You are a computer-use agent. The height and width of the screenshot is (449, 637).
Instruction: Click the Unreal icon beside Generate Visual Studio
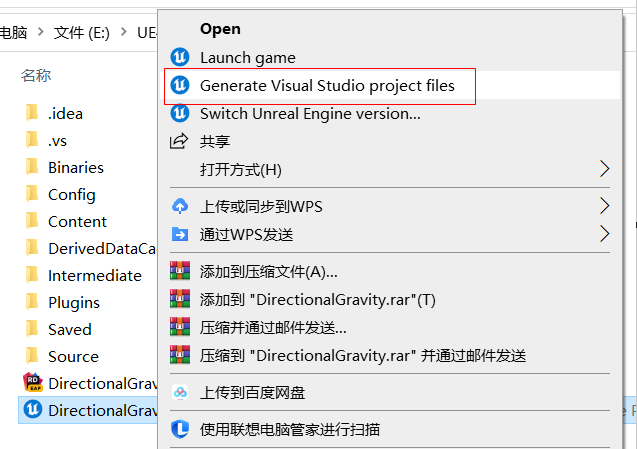point(180,85)
